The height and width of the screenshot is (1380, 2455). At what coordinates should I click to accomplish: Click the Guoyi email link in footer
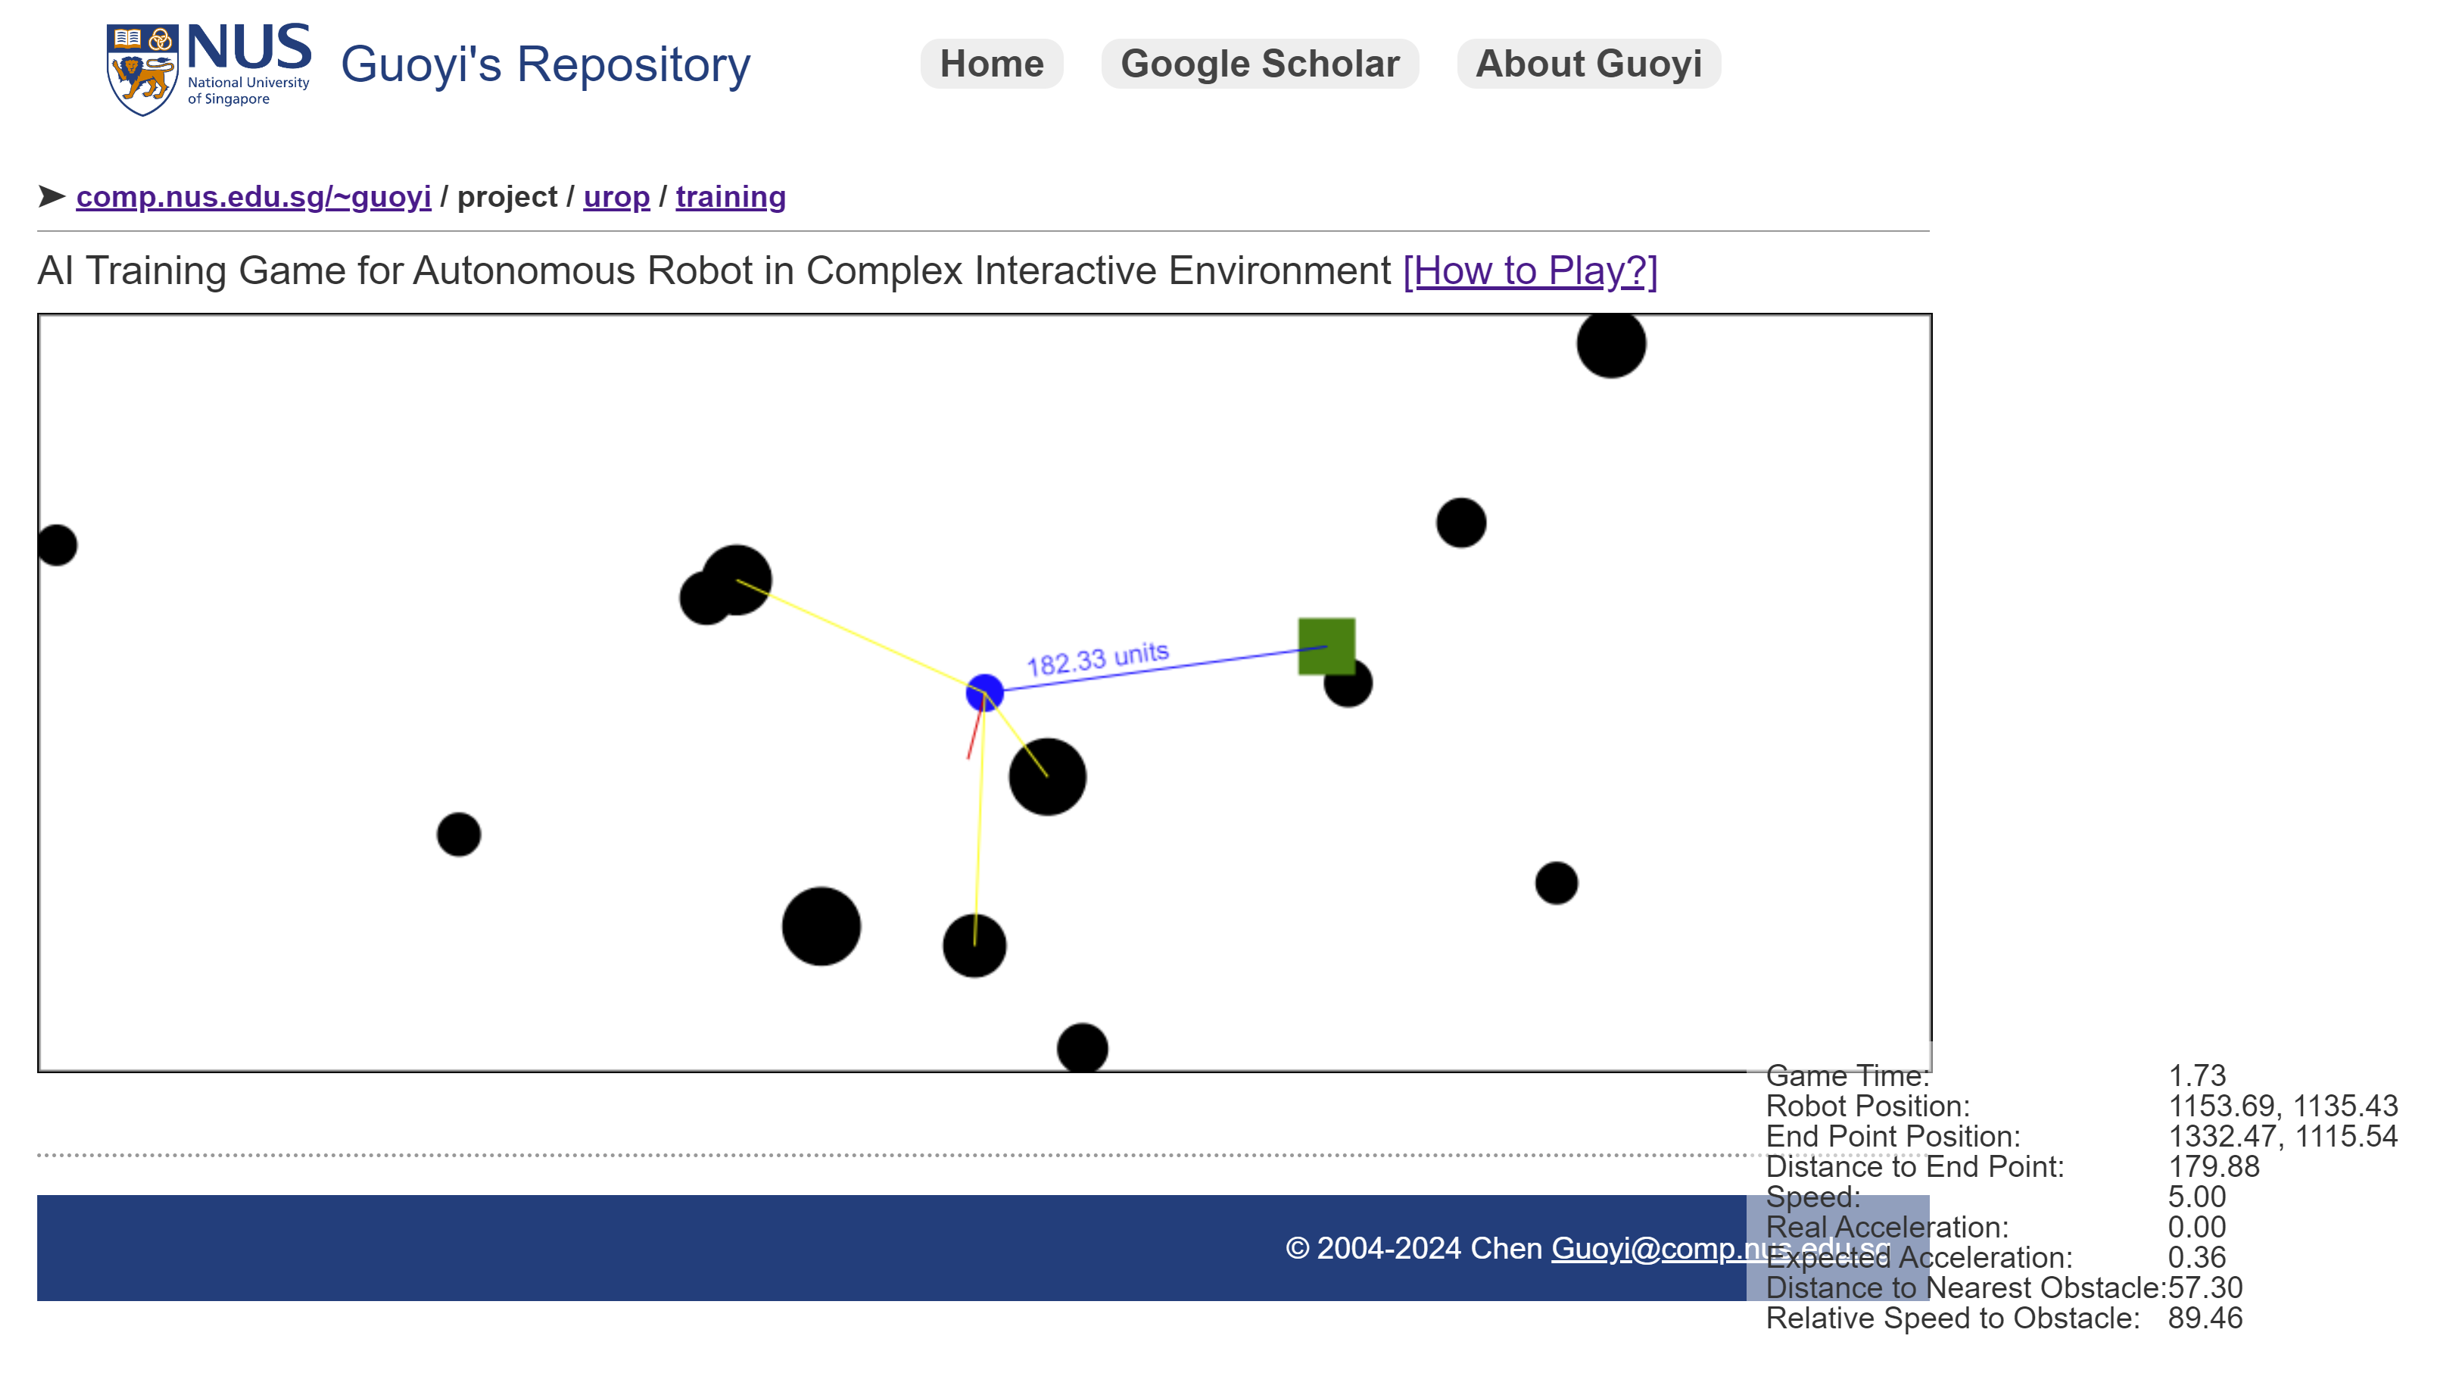1720,1248
